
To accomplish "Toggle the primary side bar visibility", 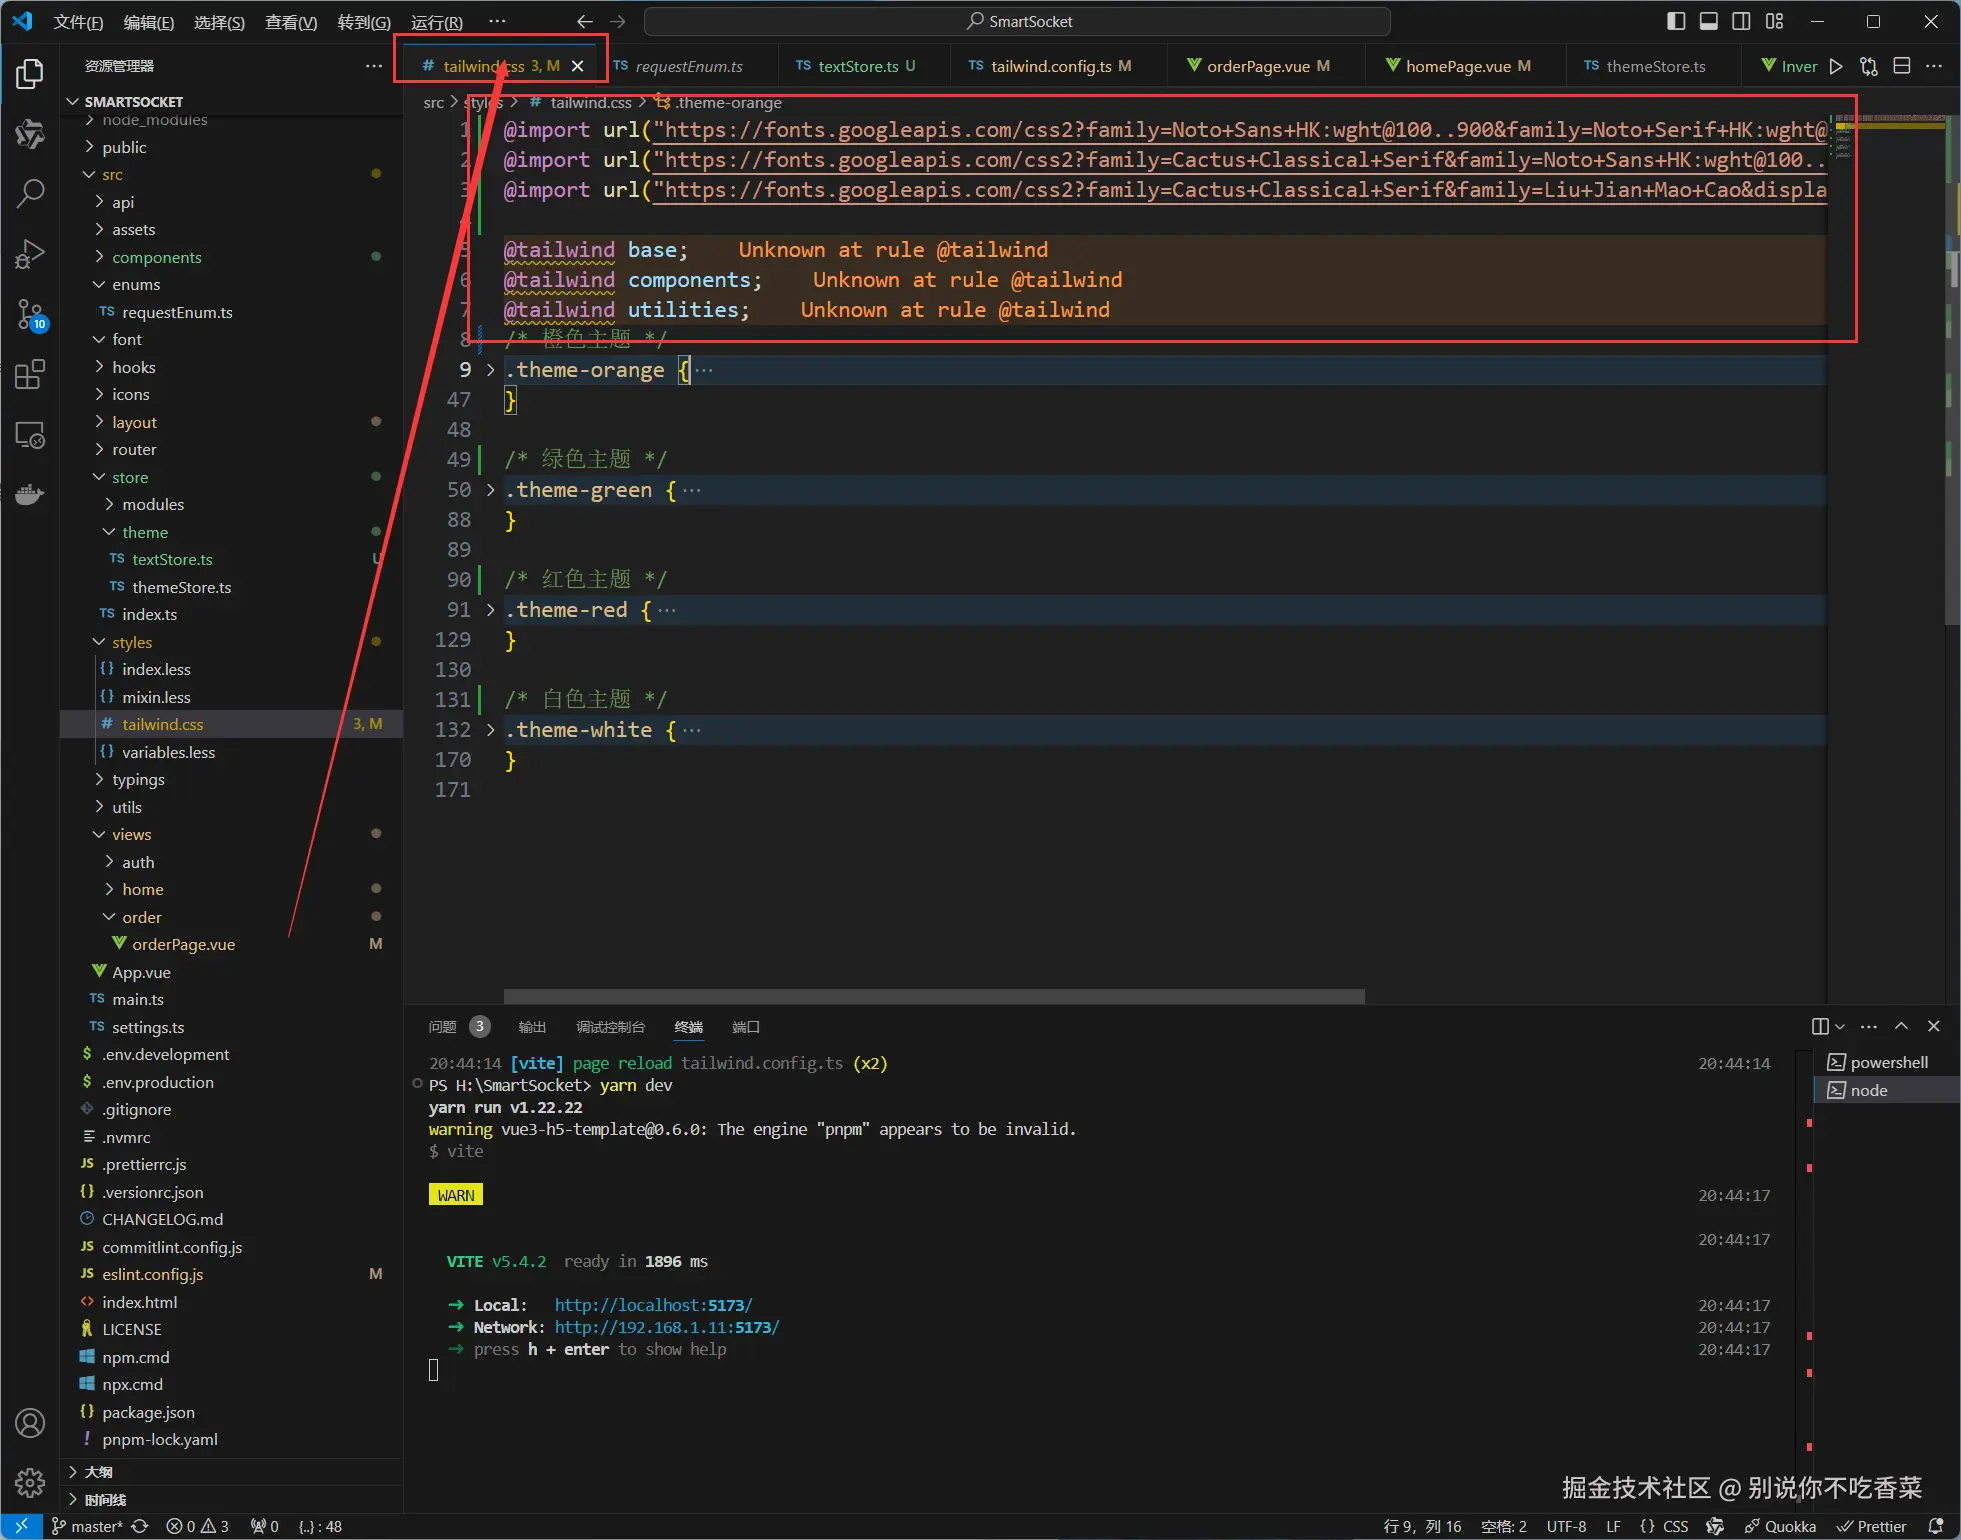I will point(1677,21).
